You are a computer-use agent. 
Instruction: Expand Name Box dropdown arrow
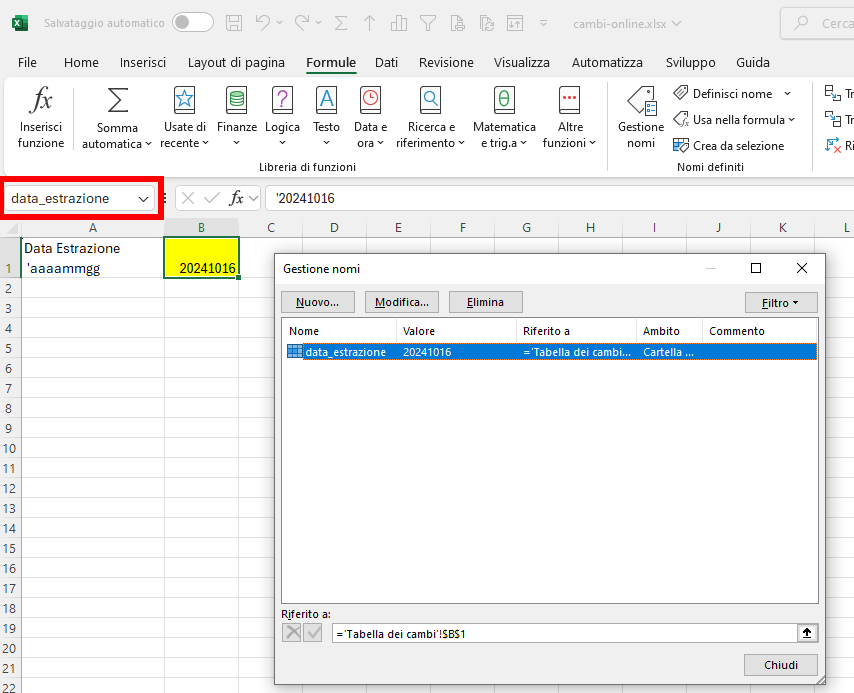point(143,199)
